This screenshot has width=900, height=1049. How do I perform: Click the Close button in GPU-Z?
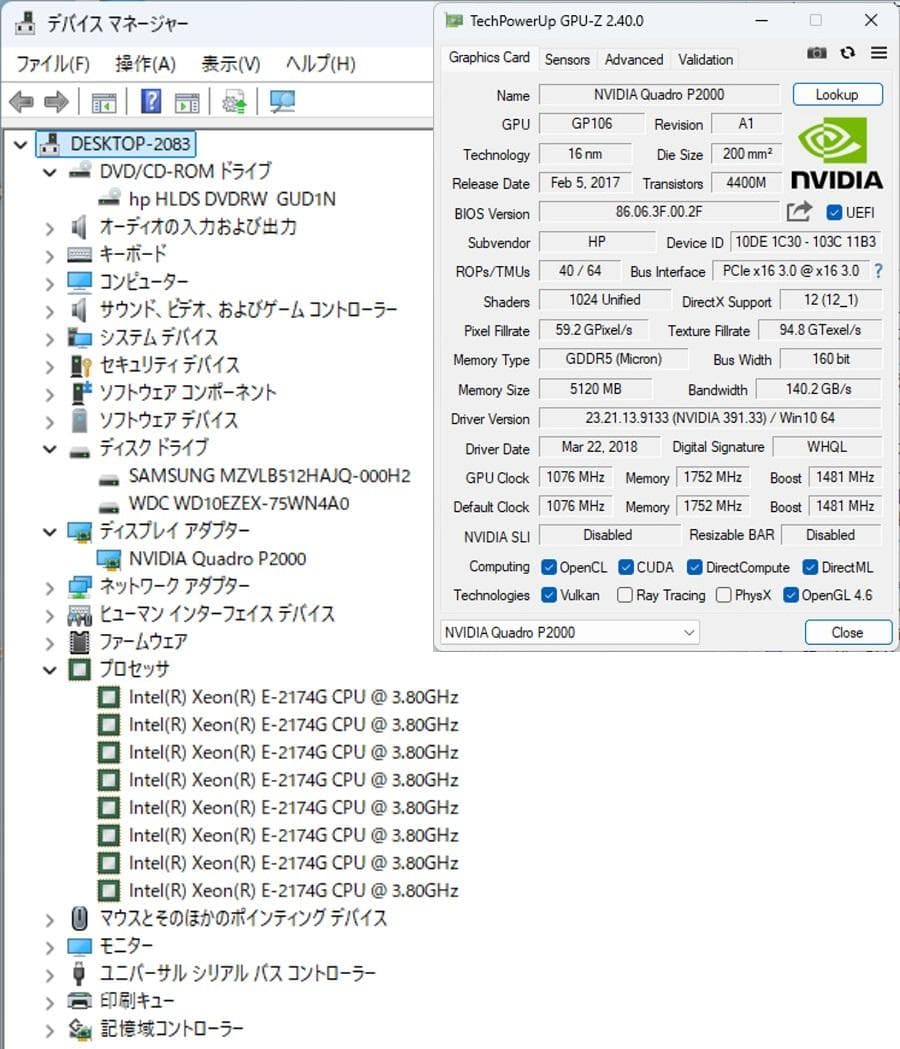(x=847, y=632)
